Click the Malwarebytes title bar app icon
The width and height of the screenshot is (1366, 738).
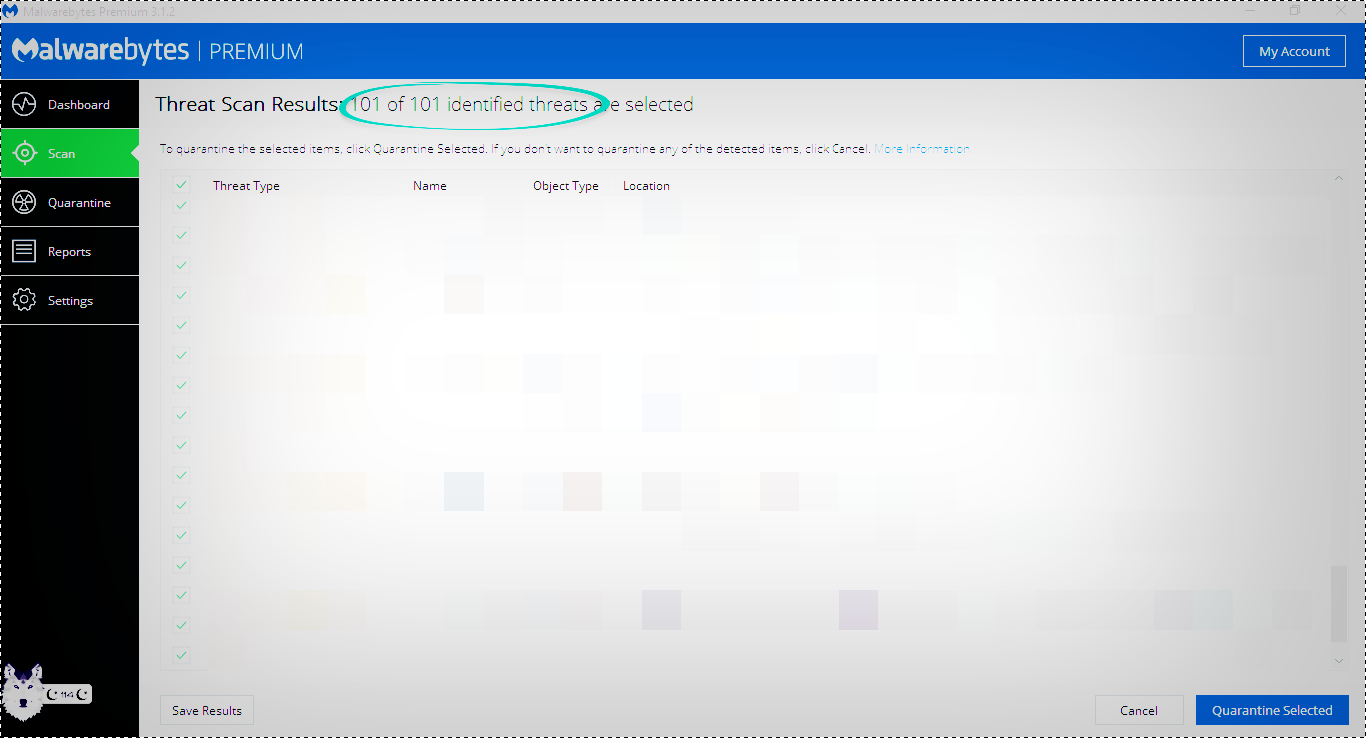pyautogui.click(x=11, y=11)
